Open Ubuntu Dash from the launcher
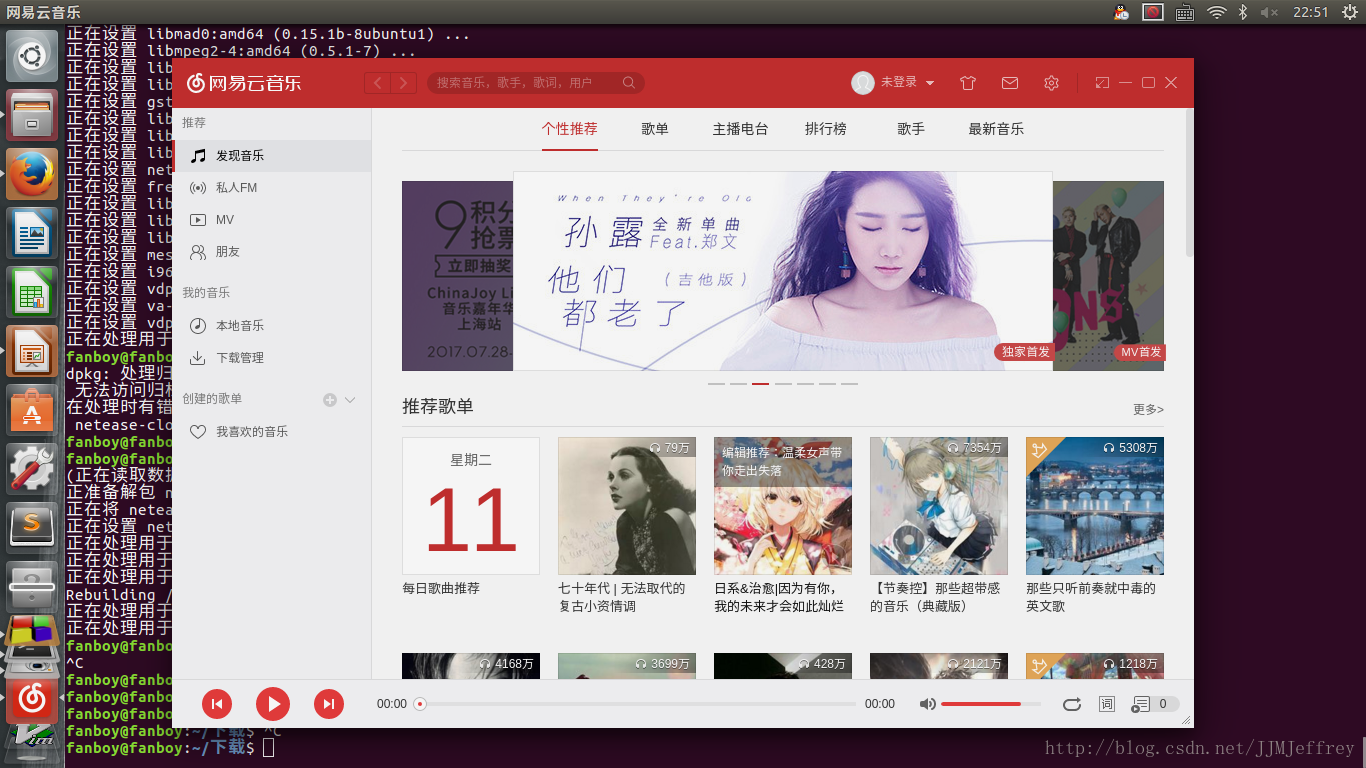Screen dimensions: 1366x768 (x=32, y=56)
